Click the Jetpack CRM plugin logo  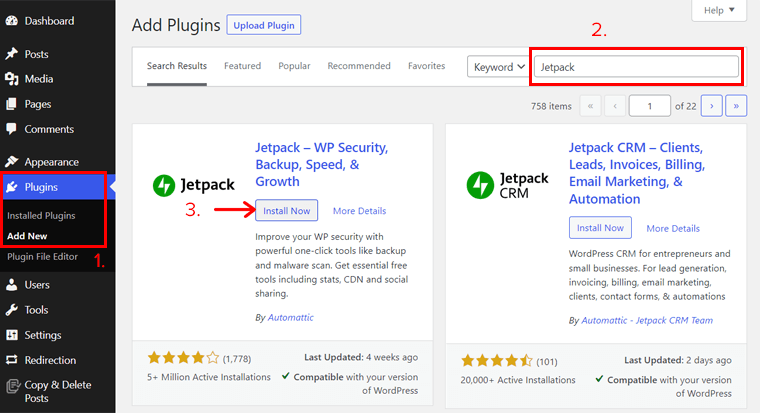(507, 185)
